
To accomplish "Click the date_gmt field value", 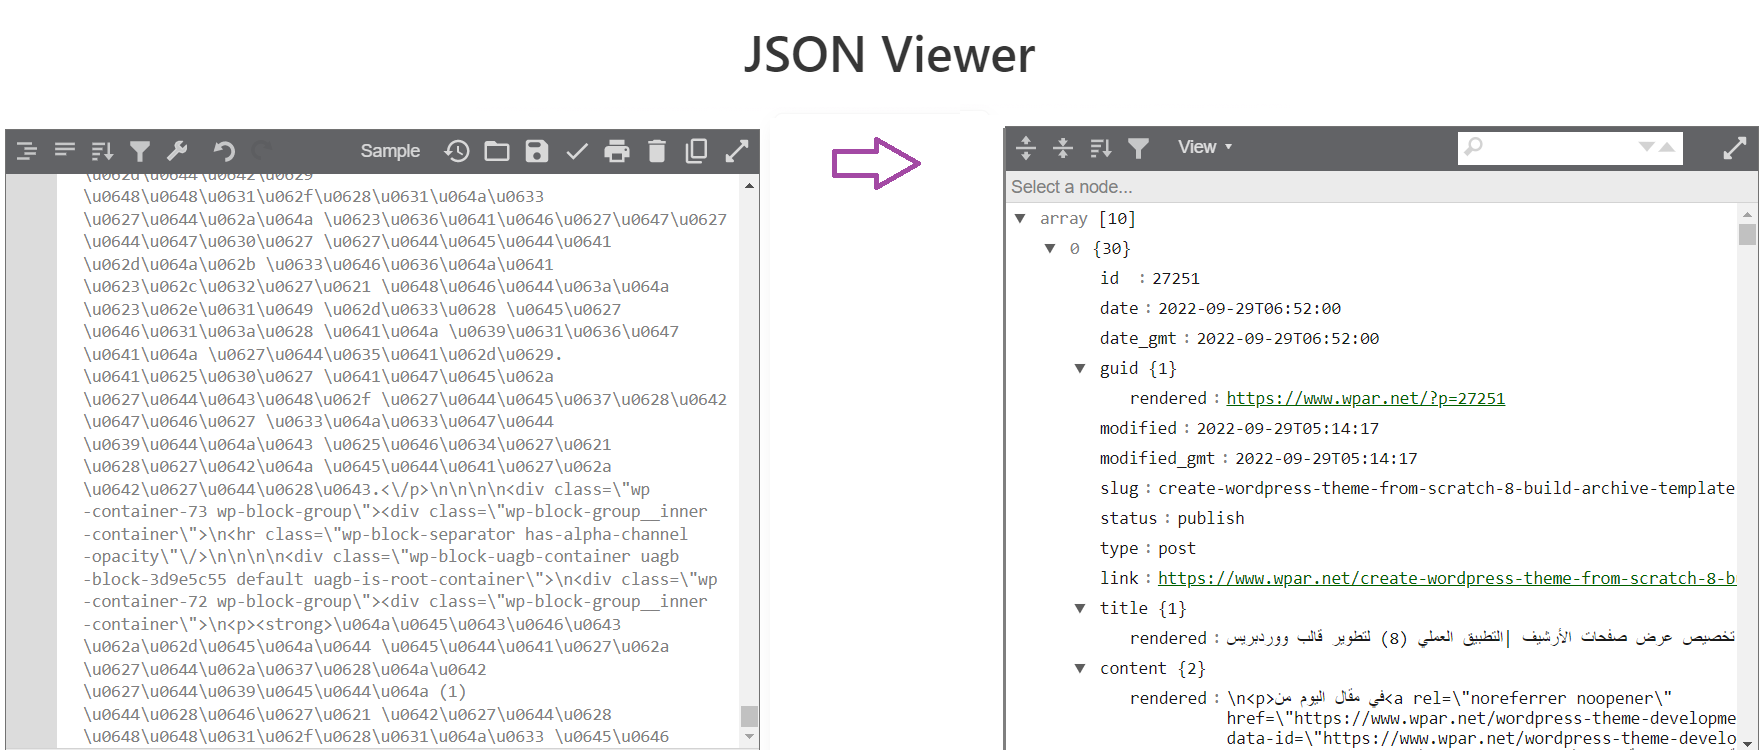I will click(1287, 338).
